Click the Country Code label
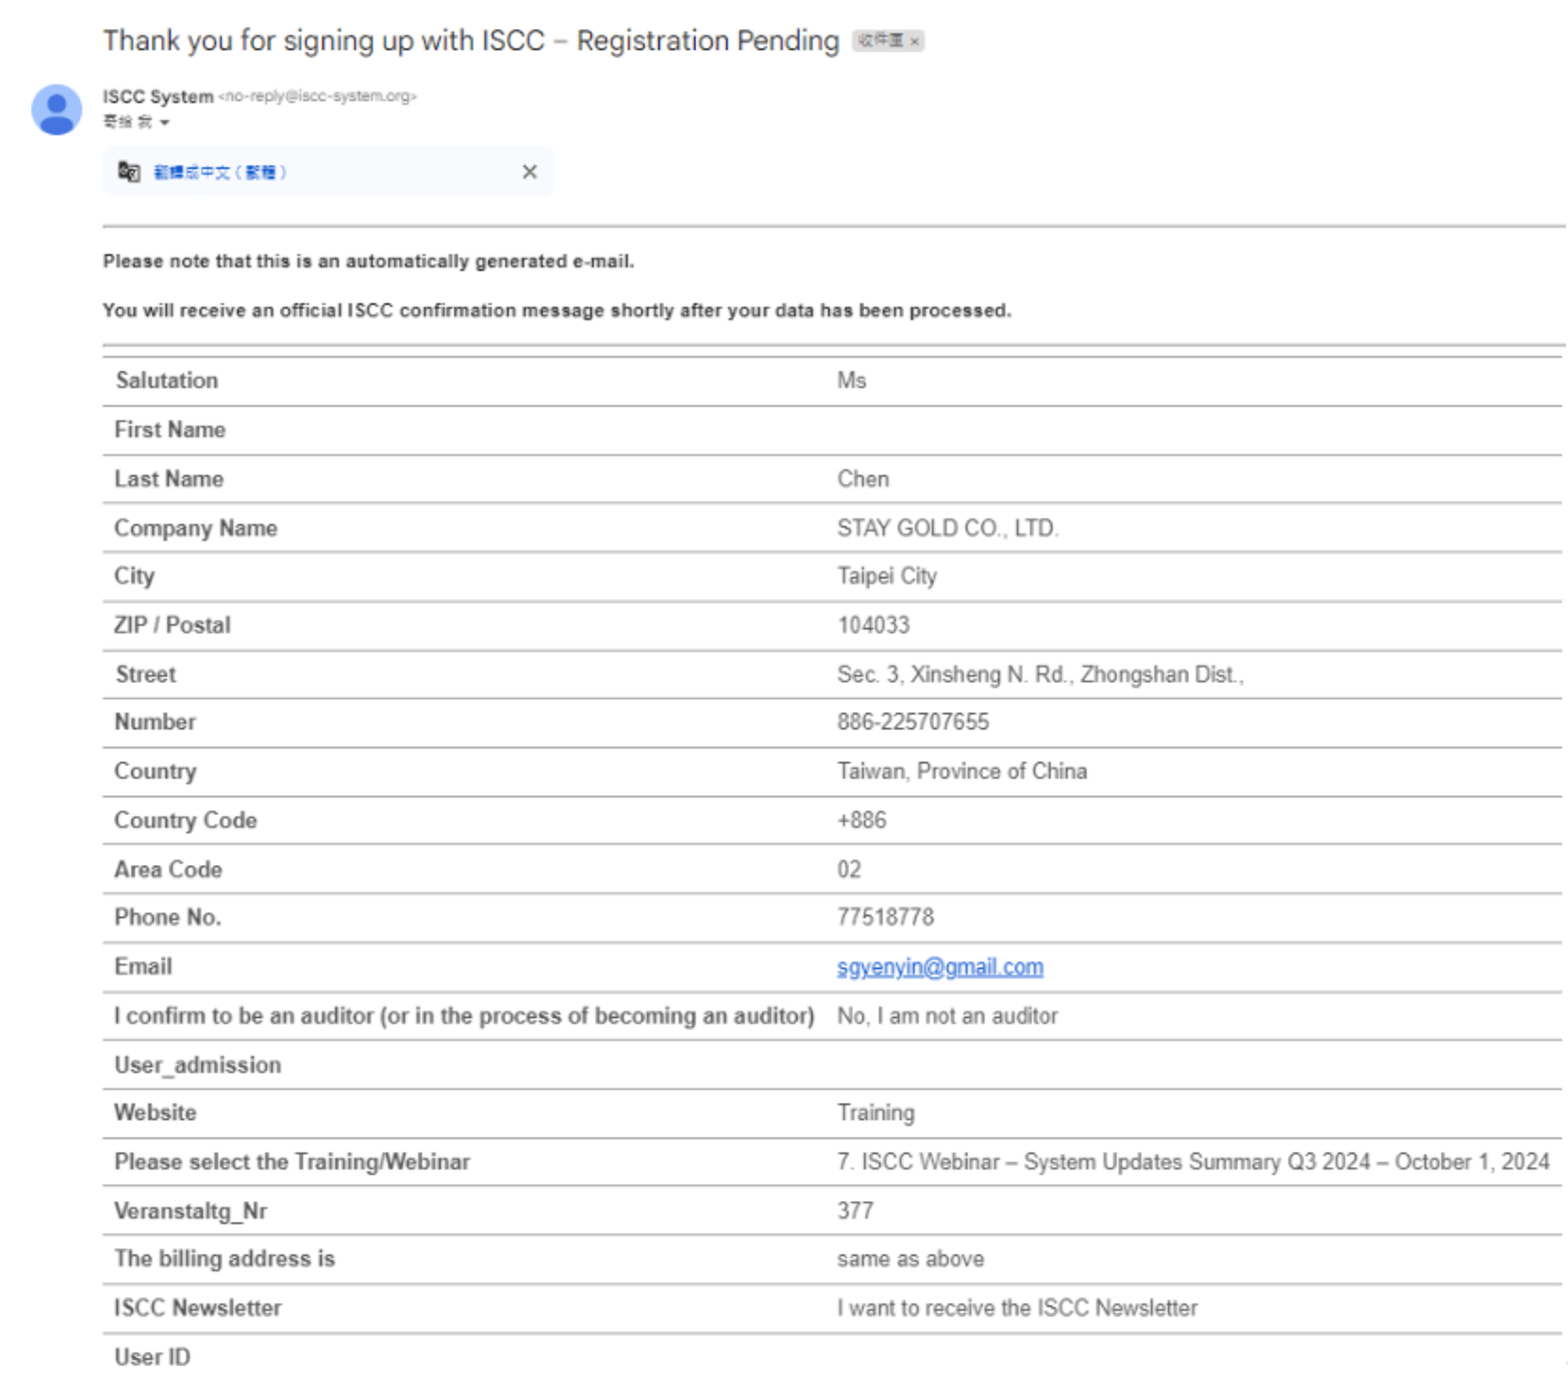1568x1386 pixels. click(186, 820)
